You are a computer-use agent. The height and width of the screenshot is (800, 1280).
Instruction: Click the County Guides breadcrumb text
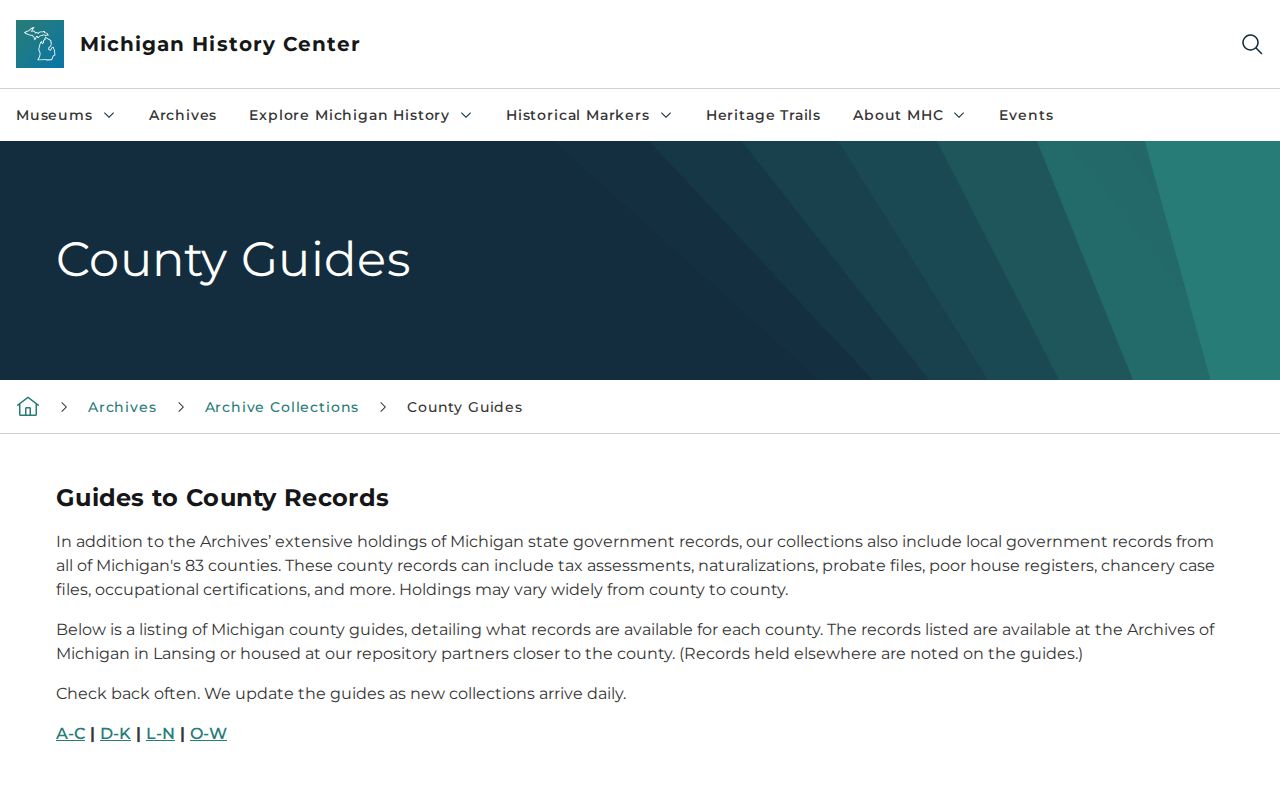coord(465,407)
